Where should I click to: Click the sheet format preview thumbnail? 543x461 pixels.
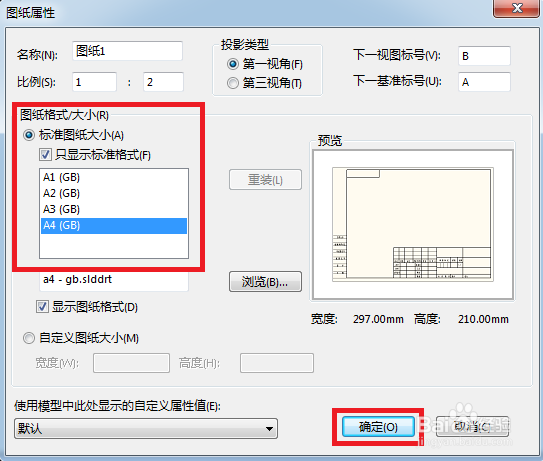412,225
